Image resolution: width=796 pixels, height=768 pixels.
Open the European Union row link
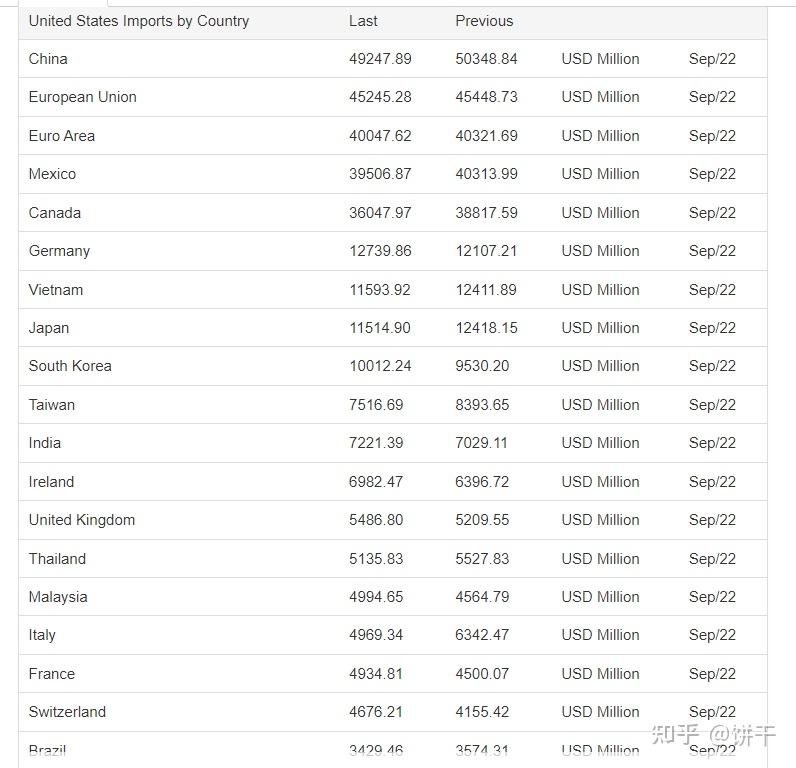[83, 97]
